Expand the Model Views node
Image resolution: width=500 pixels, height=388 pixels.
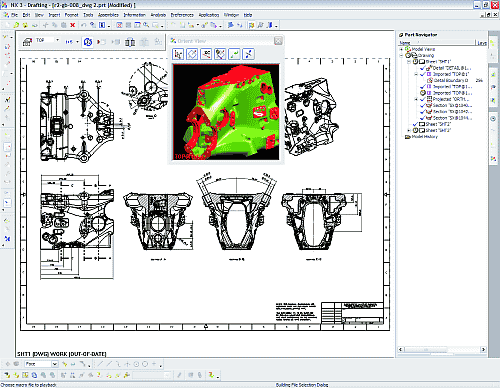tap(402, 49)
